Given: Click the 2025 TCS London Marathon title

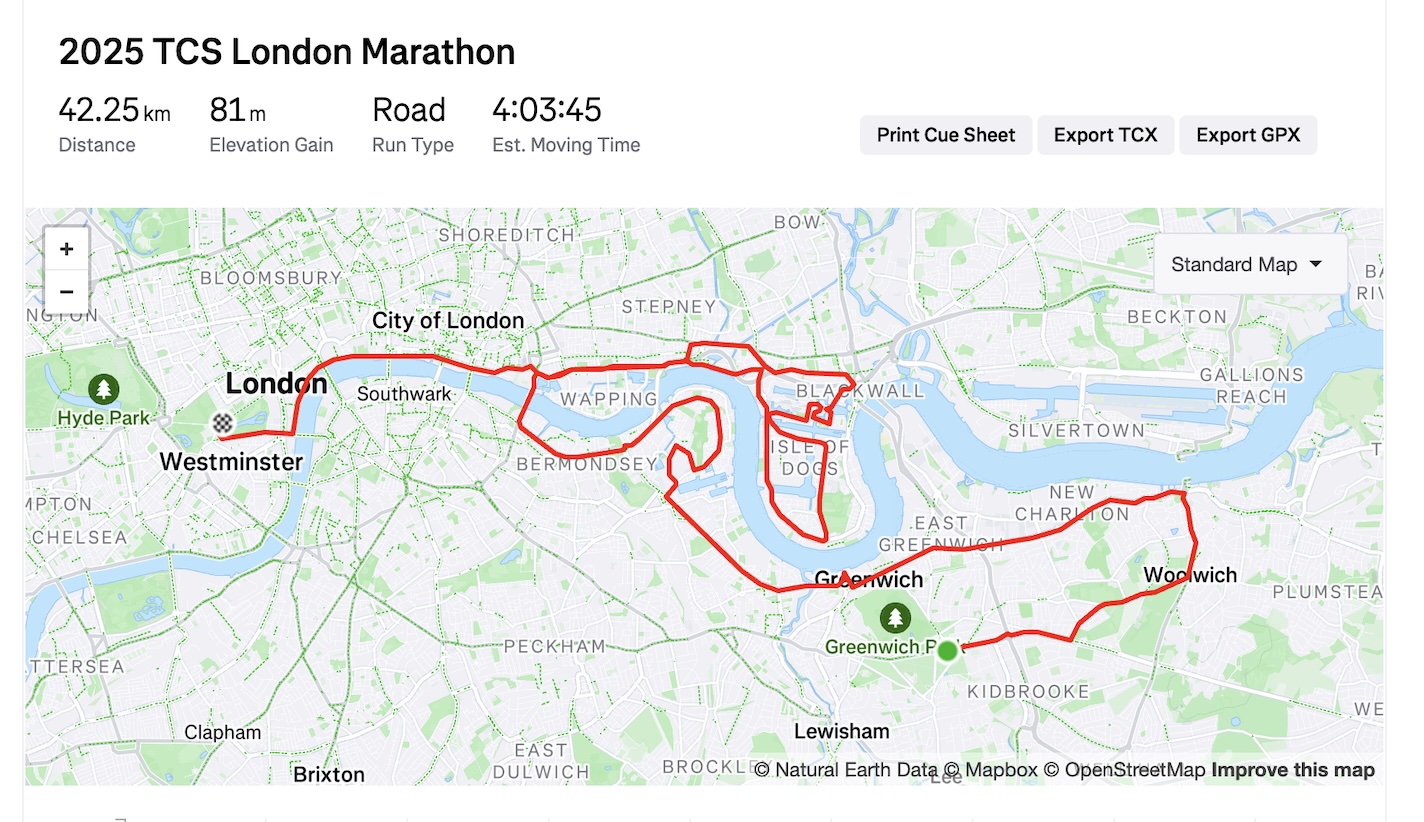Looking at the screenshot, I should (x=287, y=52).
